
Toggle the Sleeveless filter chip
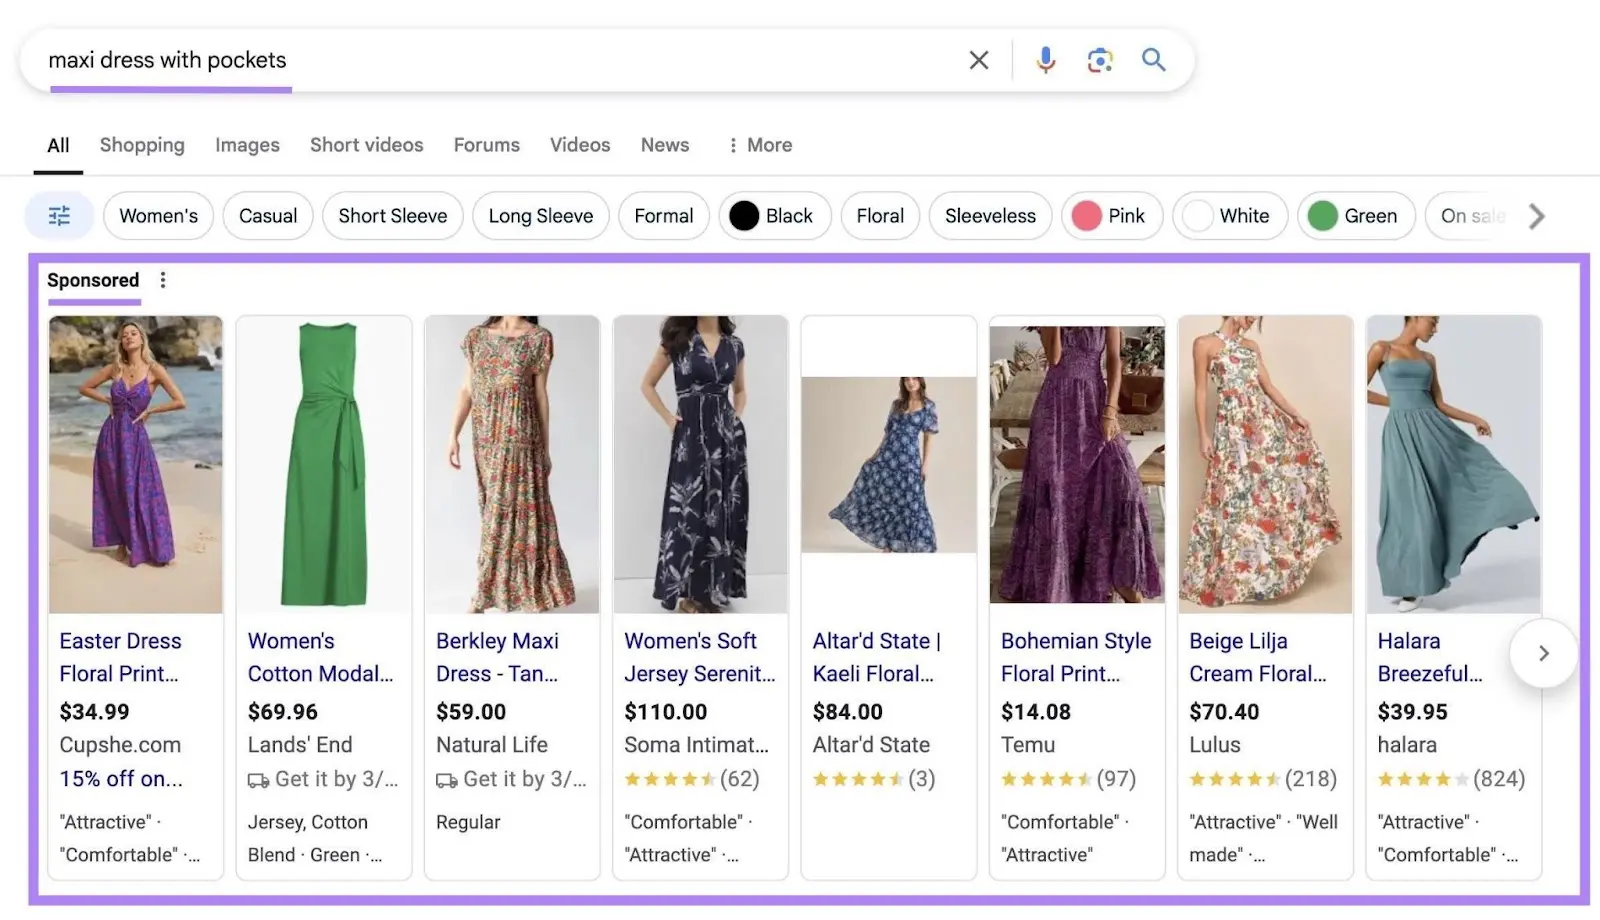(x=989, y=215)
